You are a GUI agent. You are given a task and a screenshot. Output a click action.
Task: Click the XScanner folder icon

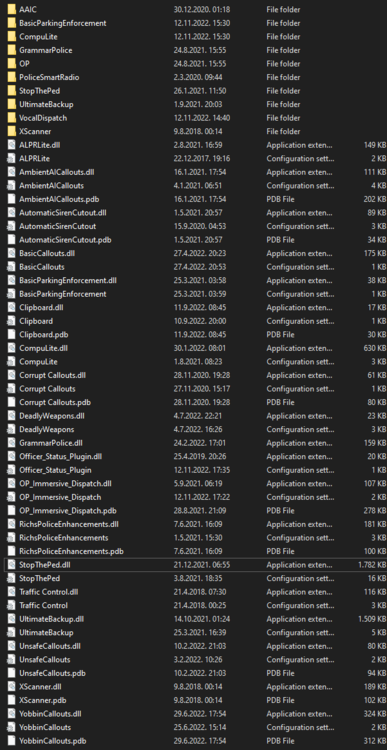[x=11, y=131]
